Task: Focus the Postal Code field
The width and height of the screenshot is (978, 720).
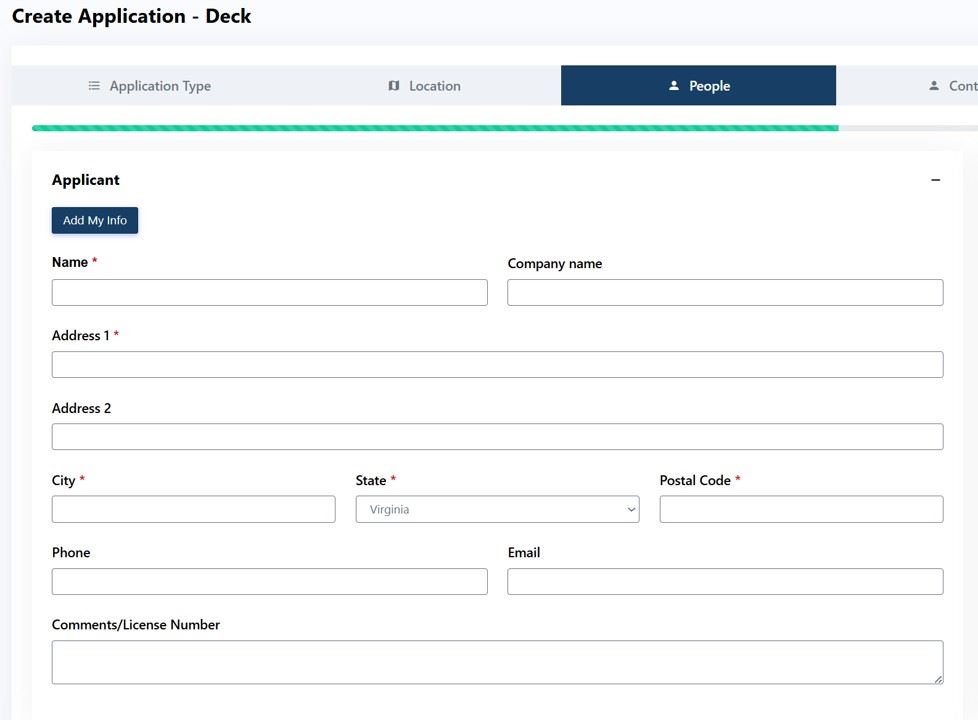Action: tap(801, 509)
